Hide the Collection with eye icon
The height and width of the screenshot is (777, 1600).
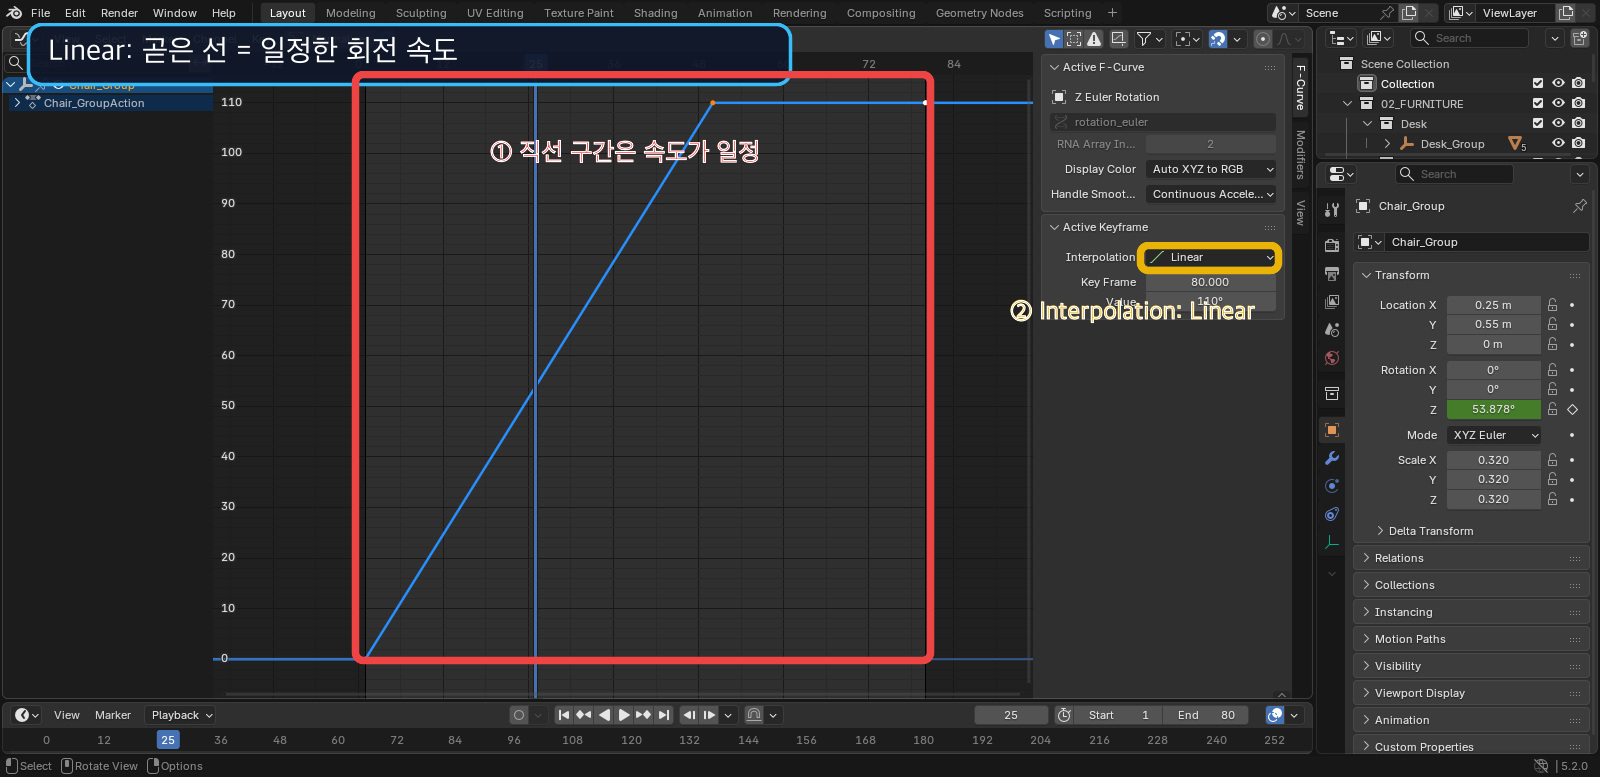pyautogui.click(x=1558, y=84)
